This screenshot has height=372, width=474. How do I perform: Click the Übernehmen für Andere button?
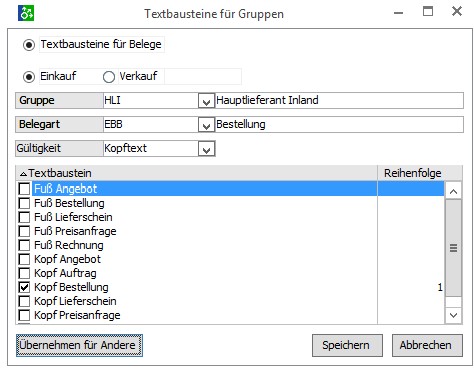(79, 345)
